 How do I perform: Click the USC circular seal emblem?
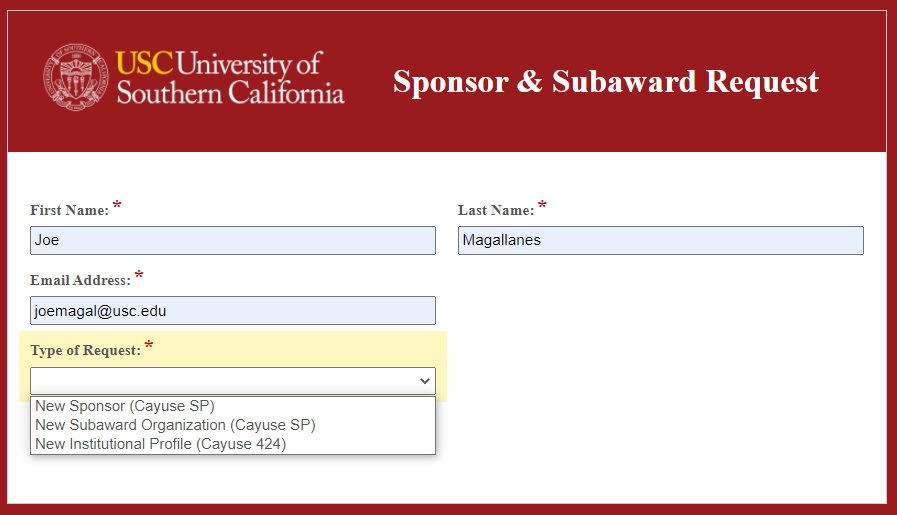click(x=76, y=77)
